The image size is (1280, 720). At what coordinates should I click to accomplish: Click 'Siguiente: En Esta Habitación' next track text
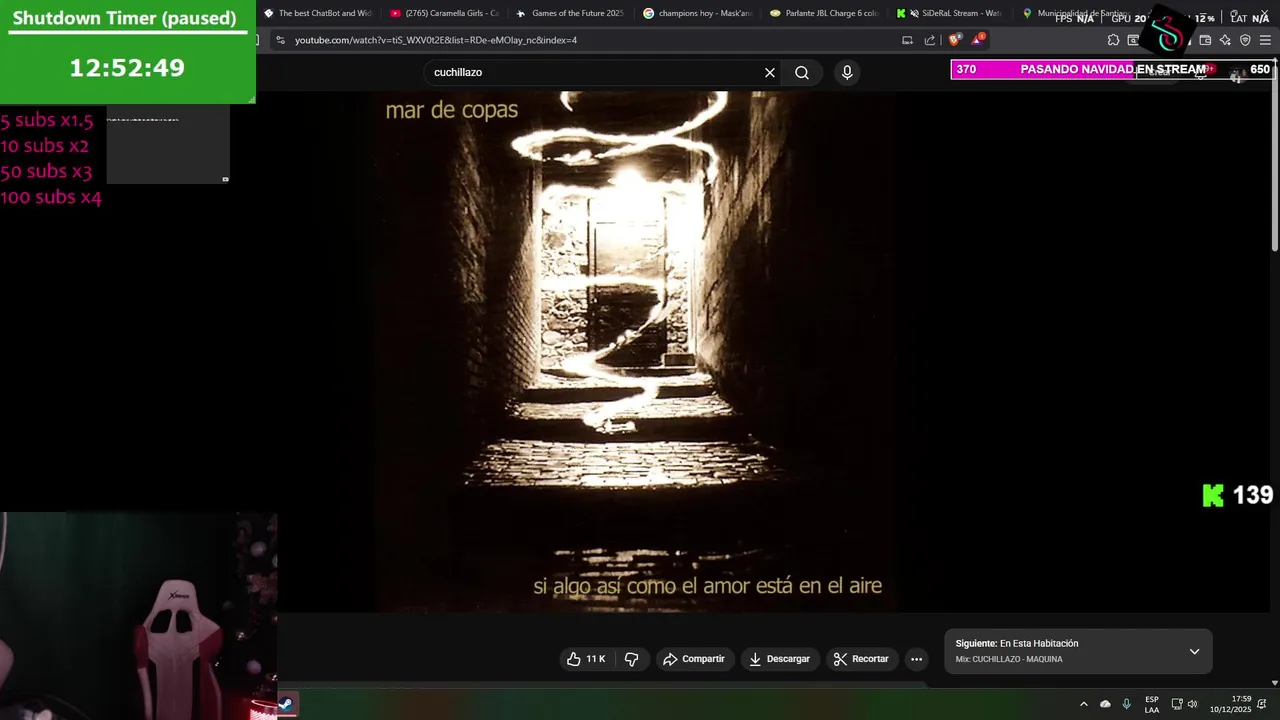pyautogui.click(x=1017, y=644)
